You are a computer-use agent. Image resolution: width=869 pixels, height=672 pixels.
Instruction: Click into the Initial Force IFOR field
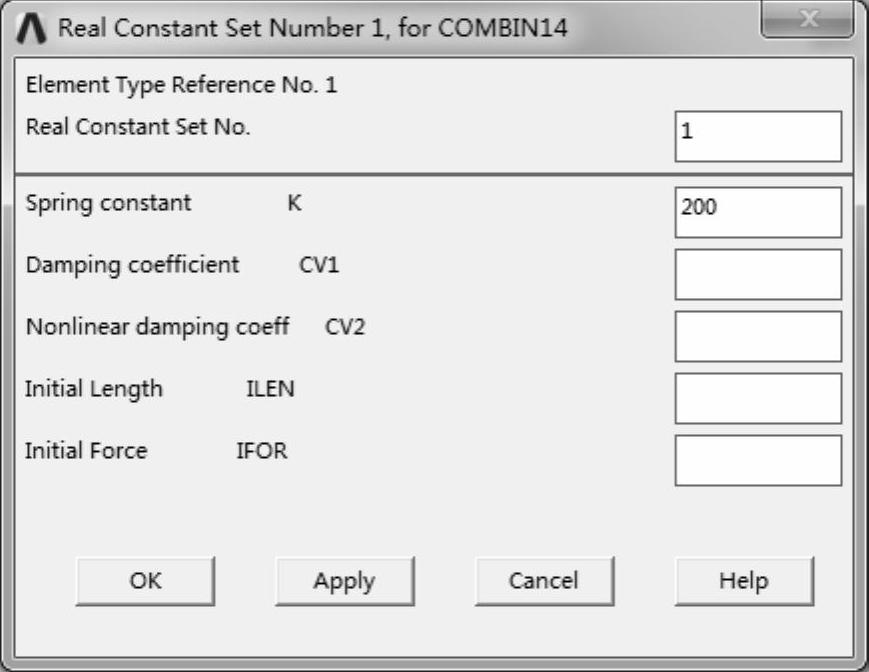click(758, 460)
